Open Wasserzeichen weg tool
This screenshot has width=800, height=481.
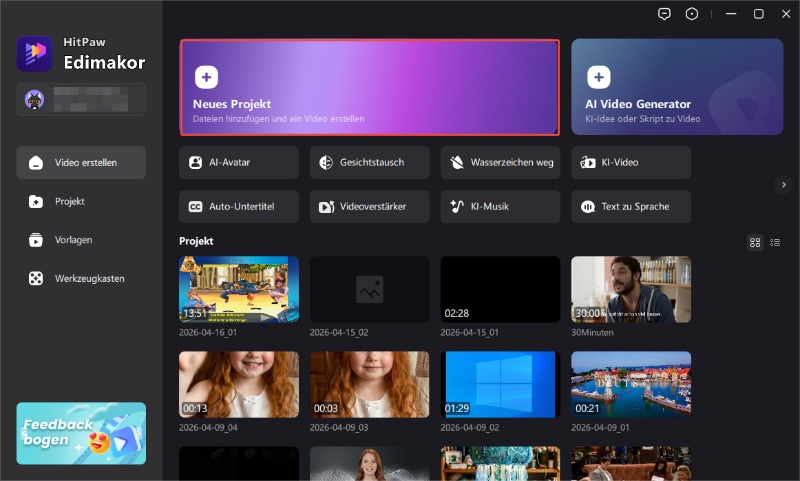[501, 163]
